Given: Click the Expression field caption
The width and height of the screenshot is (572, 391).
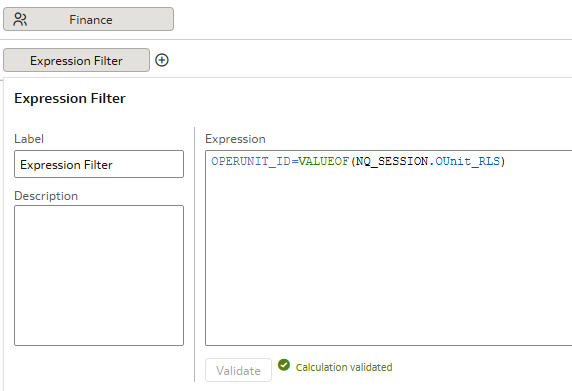Looking at the screenshot, I should point(235,139).
